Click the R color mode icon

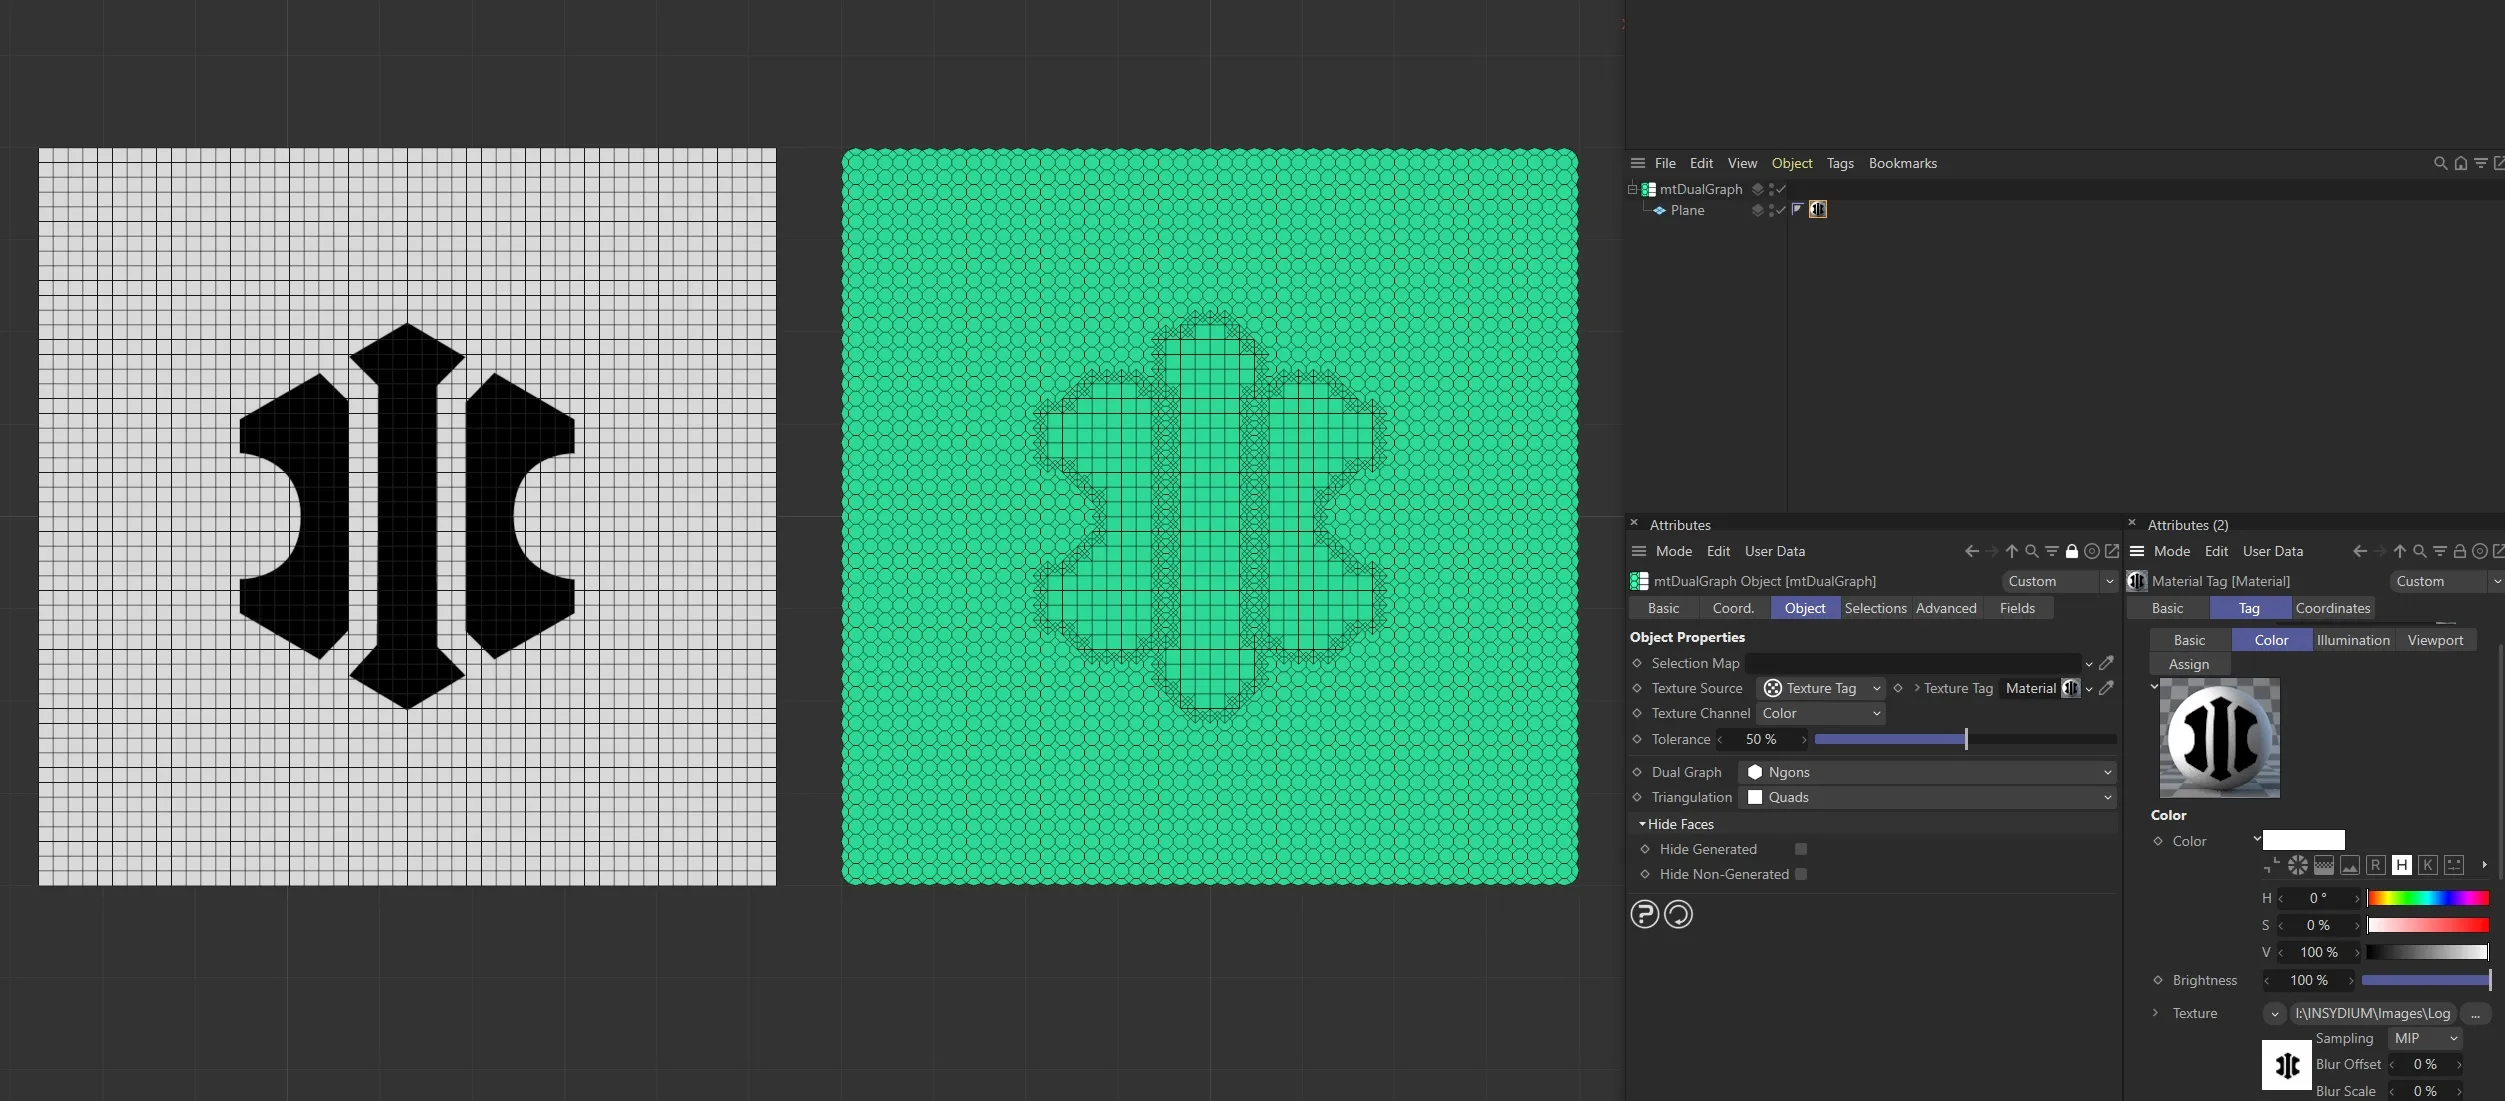pyautogui.click(x=2376, y=865)
